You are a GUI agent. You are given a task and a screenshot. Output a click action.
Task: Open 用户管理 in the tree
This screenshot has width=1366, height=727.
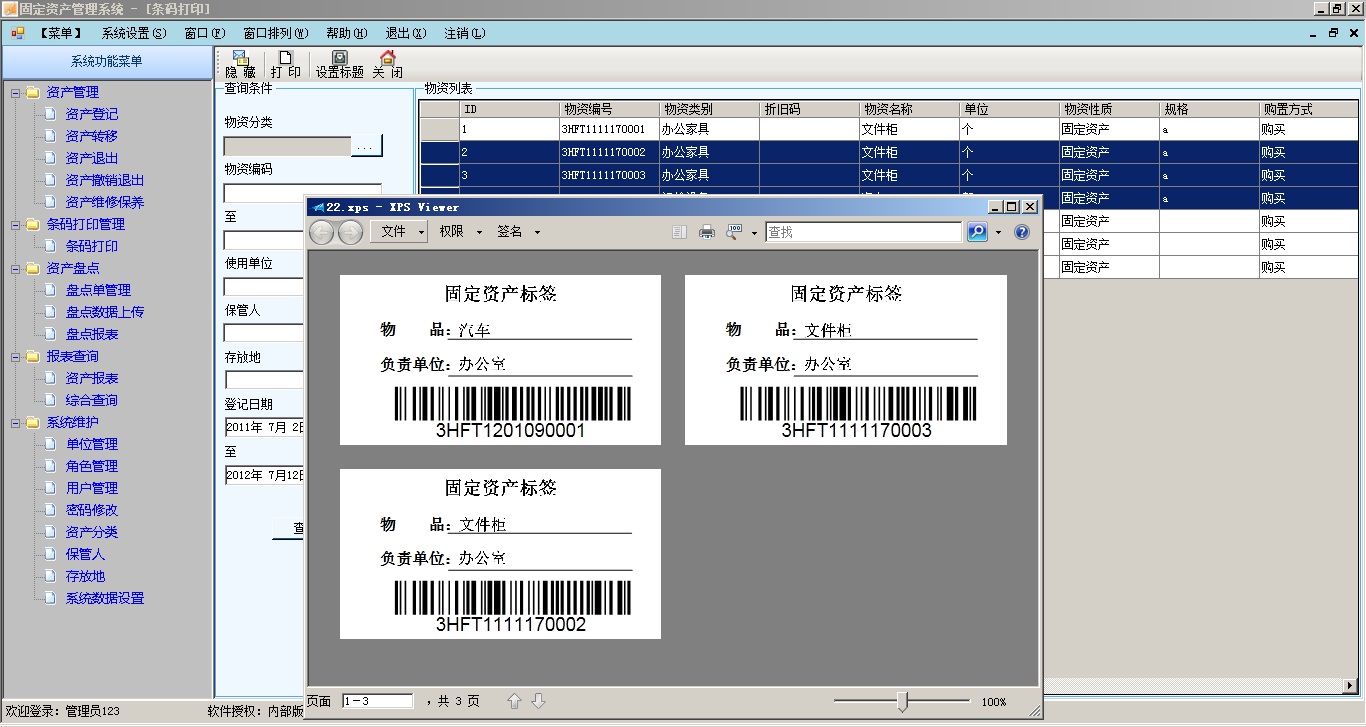(x=92, y=488)
